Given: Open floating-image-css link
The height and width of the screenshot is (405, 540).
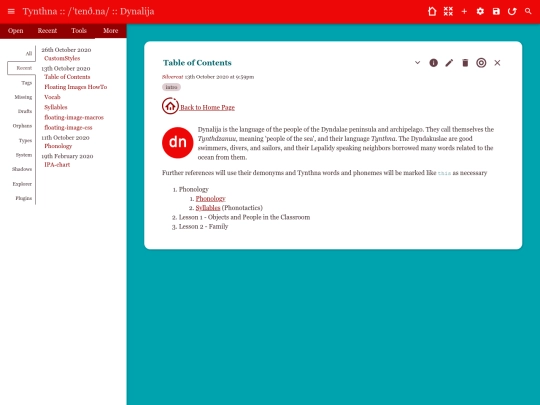Looking at the screenshot, I should pyautogui.click(x=68, y=127).
